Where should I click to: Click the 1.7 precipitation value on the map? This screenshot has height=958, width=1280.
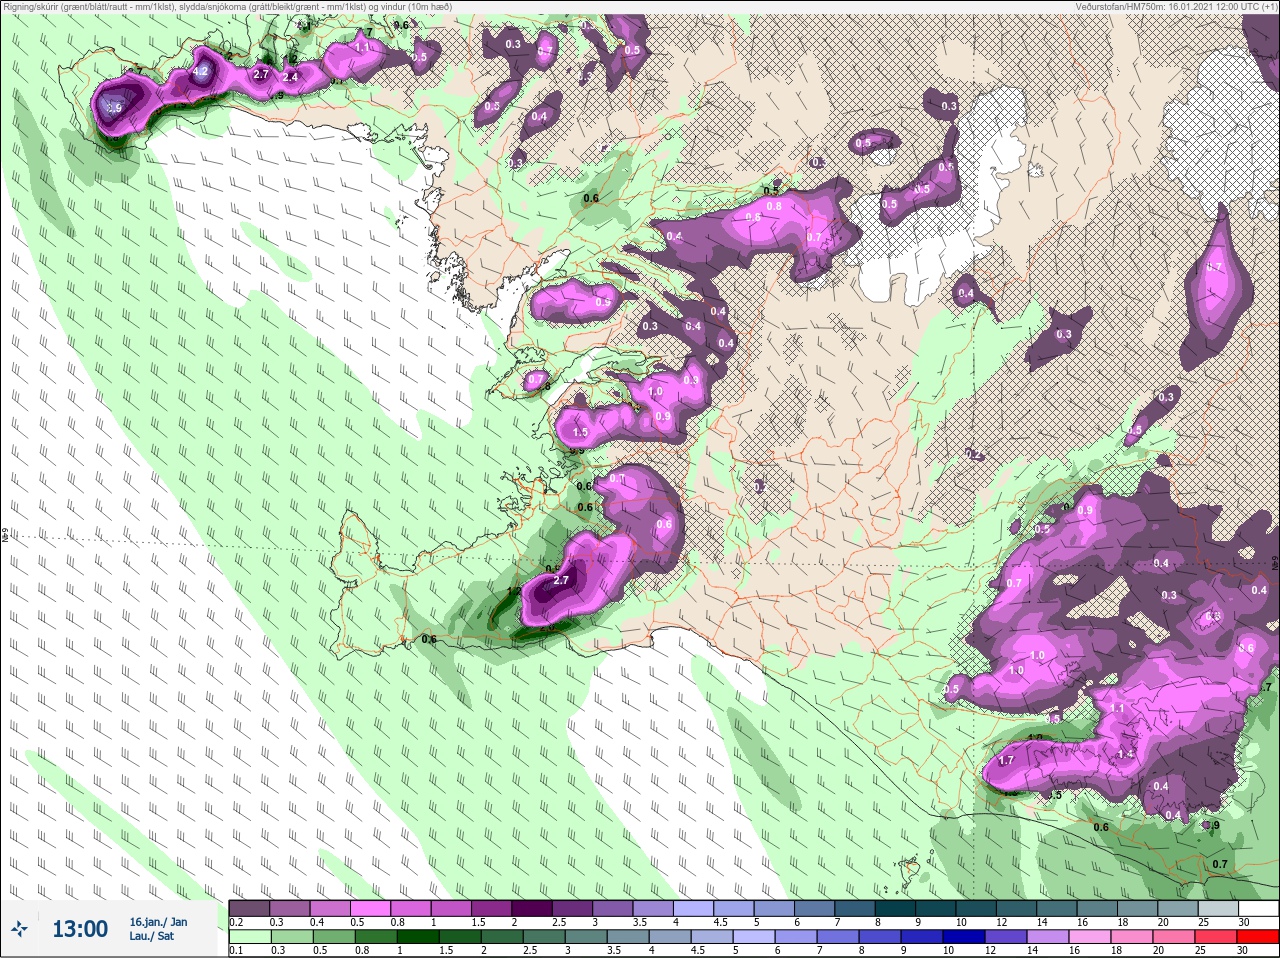point(1006,760)
